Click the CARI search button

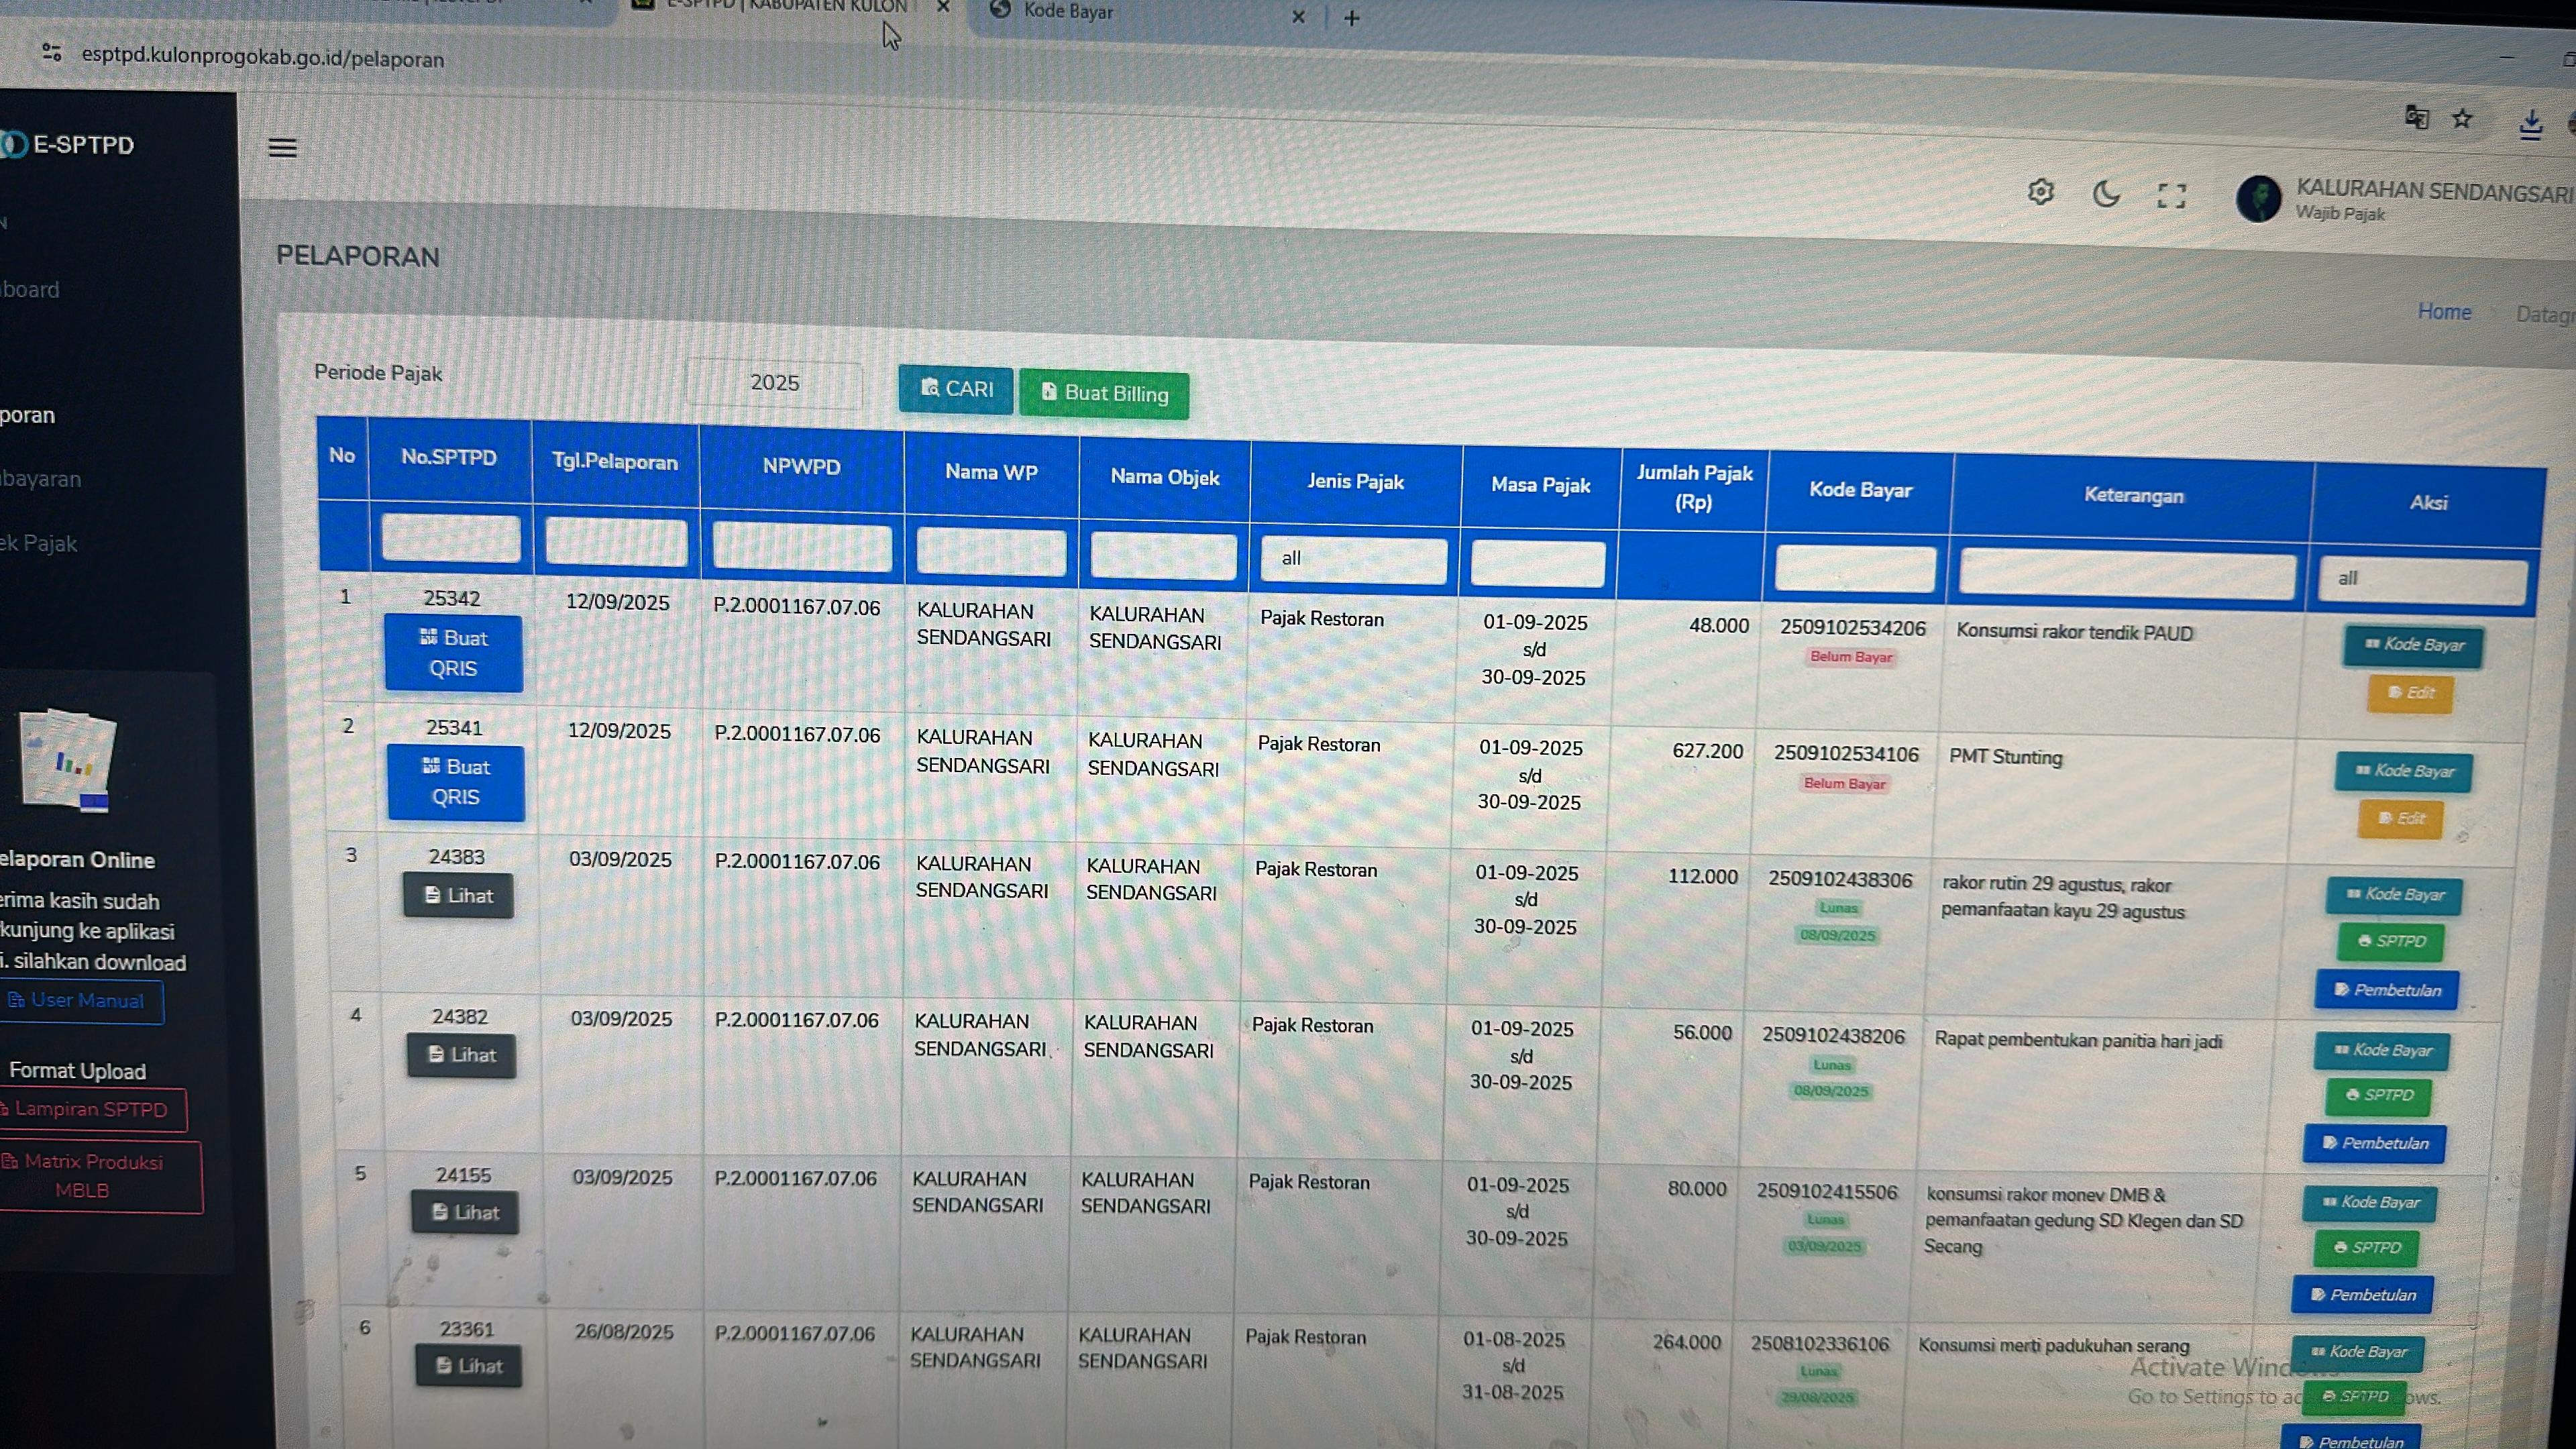[956, 389]
